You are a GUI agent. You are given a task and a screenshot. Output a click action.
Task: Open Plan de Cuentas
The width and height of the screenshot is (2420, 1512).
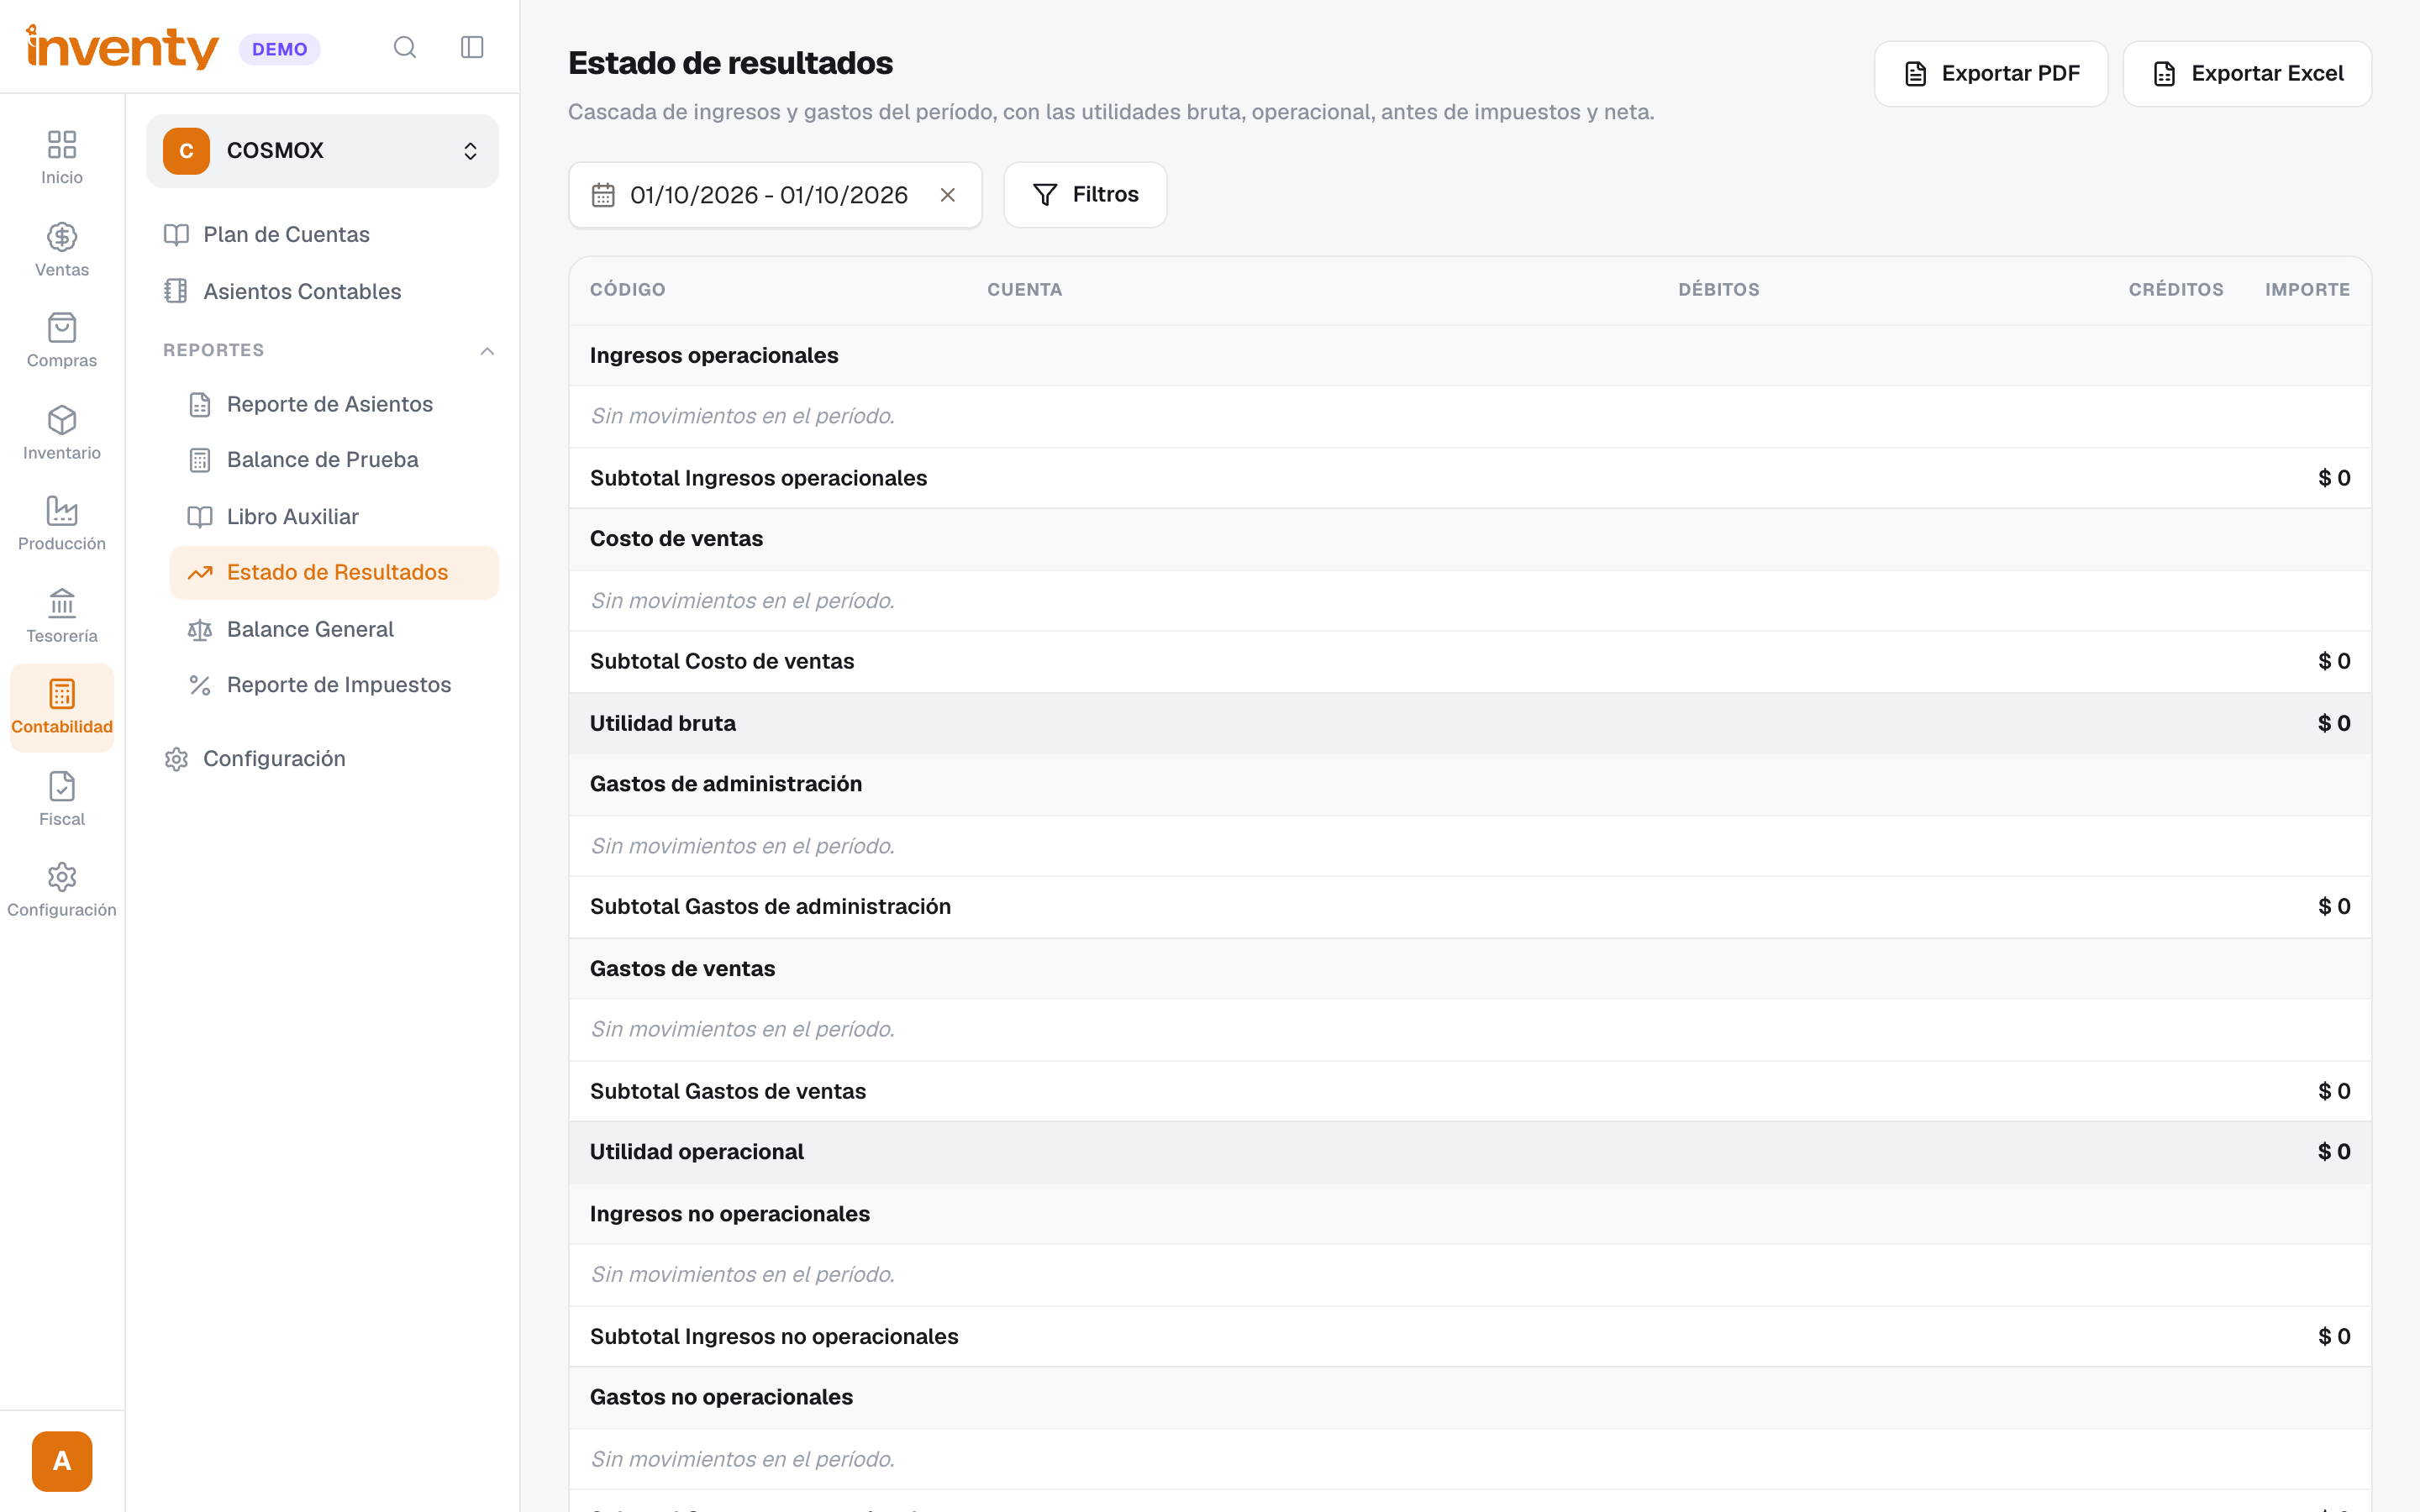tap(322, 235)
